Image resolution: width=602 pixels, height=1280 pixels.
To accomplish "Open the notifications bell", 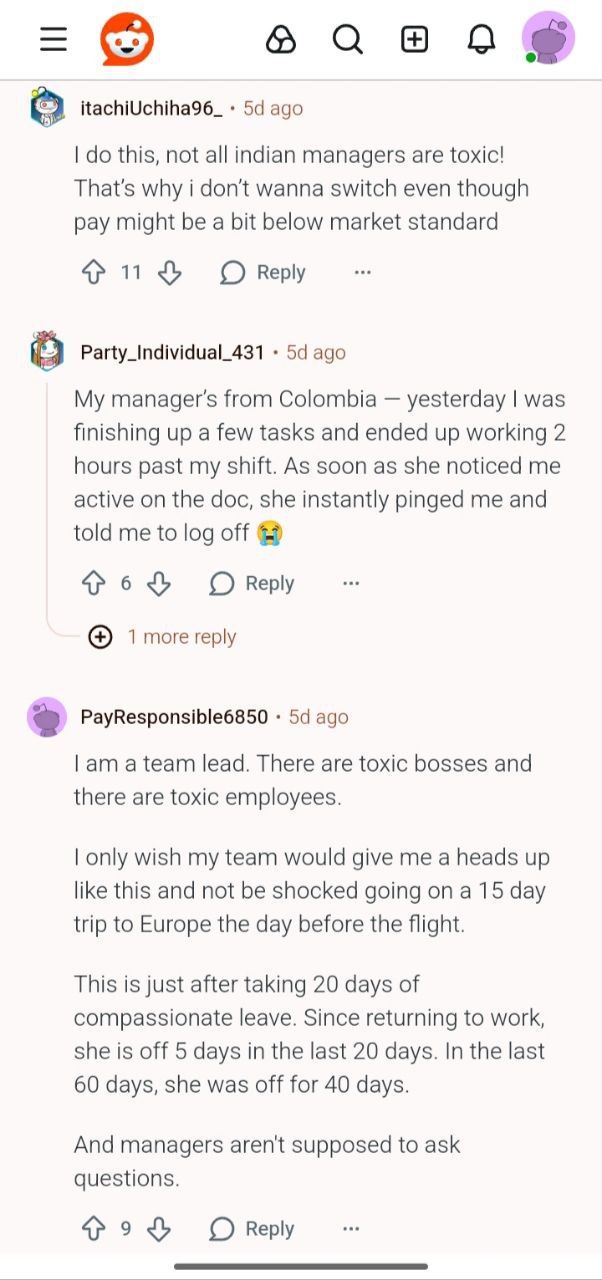I will pos(481,38).
